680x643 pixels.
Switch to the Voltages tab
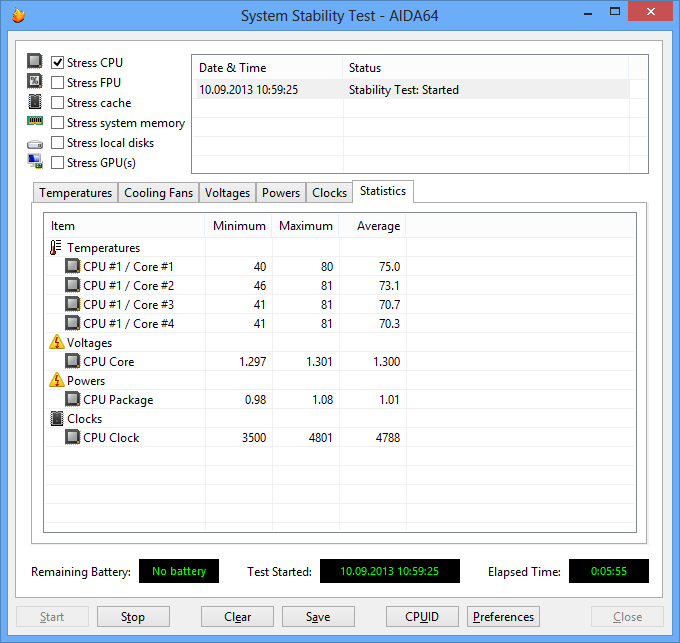click(227, 193)
